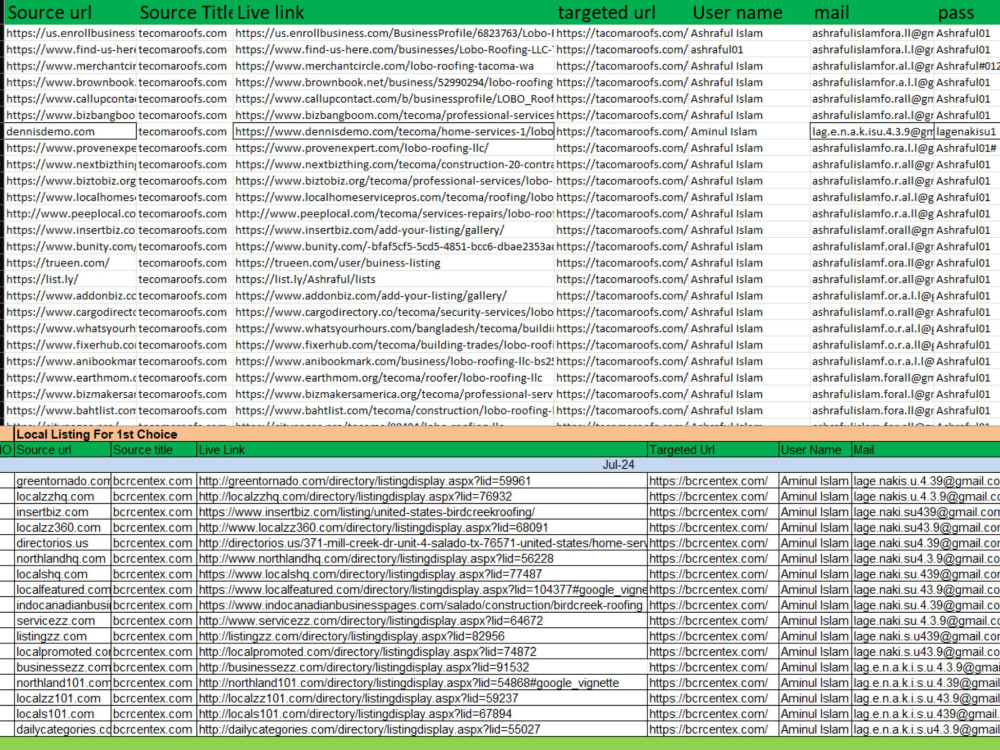
Task: Select the 'lag.e.n.a.k.isu.4.3.9@gm' mail cell
Action: pos(872,131)
